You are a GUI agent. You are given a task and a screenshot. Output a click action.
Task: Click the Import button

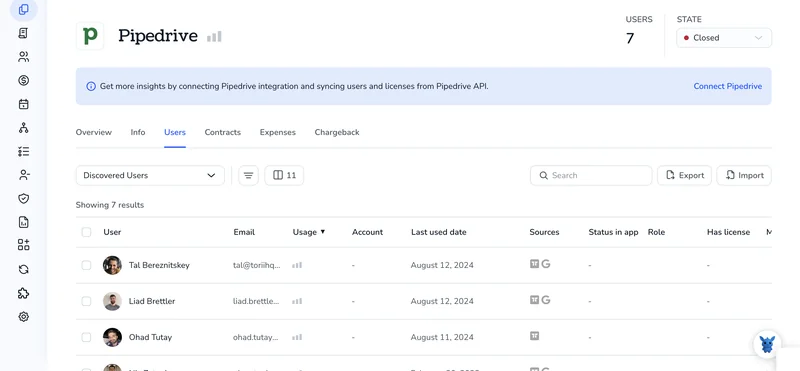coord(744,175)
